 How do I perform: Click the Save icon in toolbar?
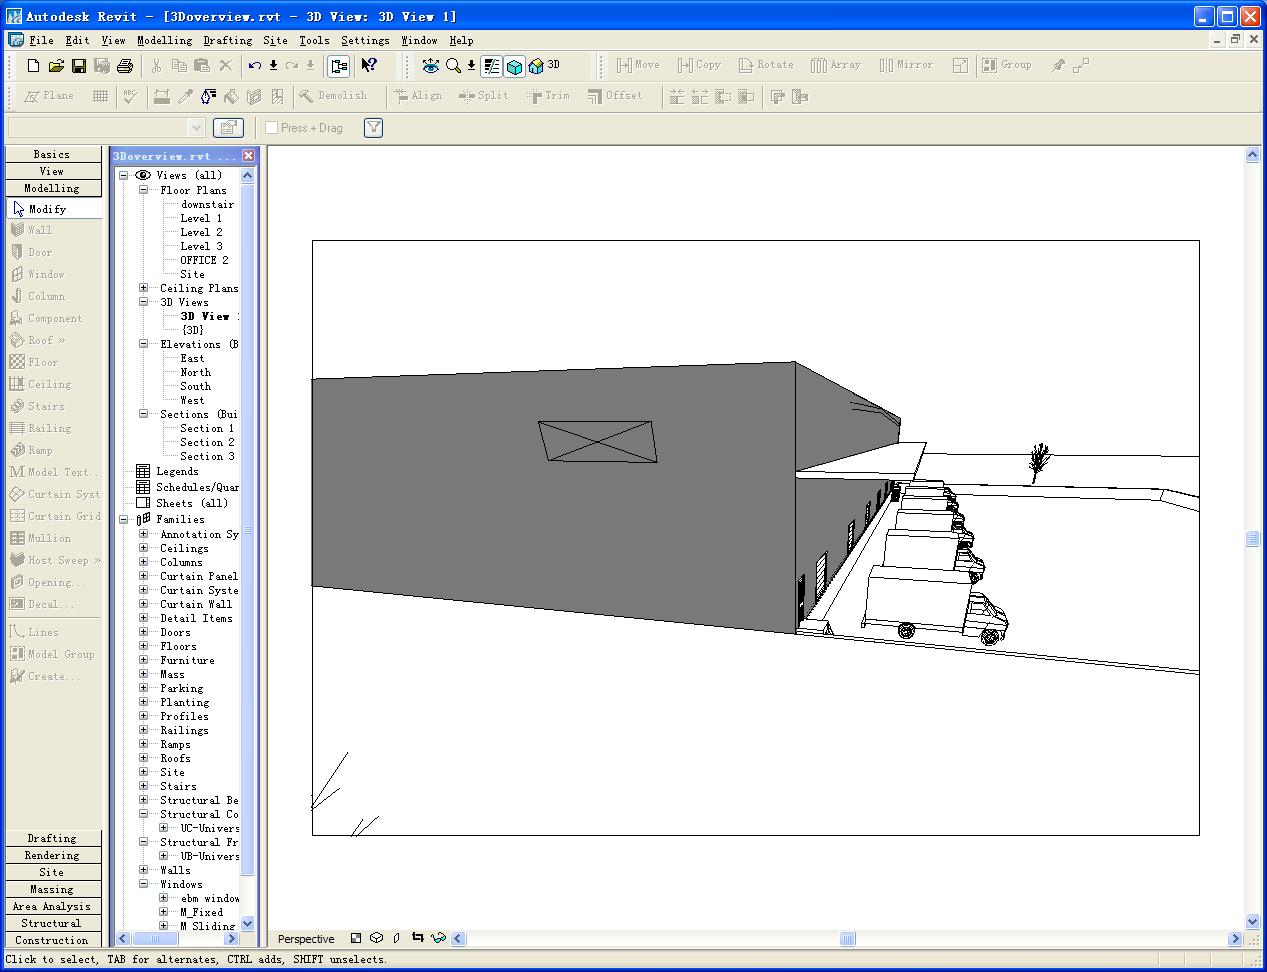point(79,66)
